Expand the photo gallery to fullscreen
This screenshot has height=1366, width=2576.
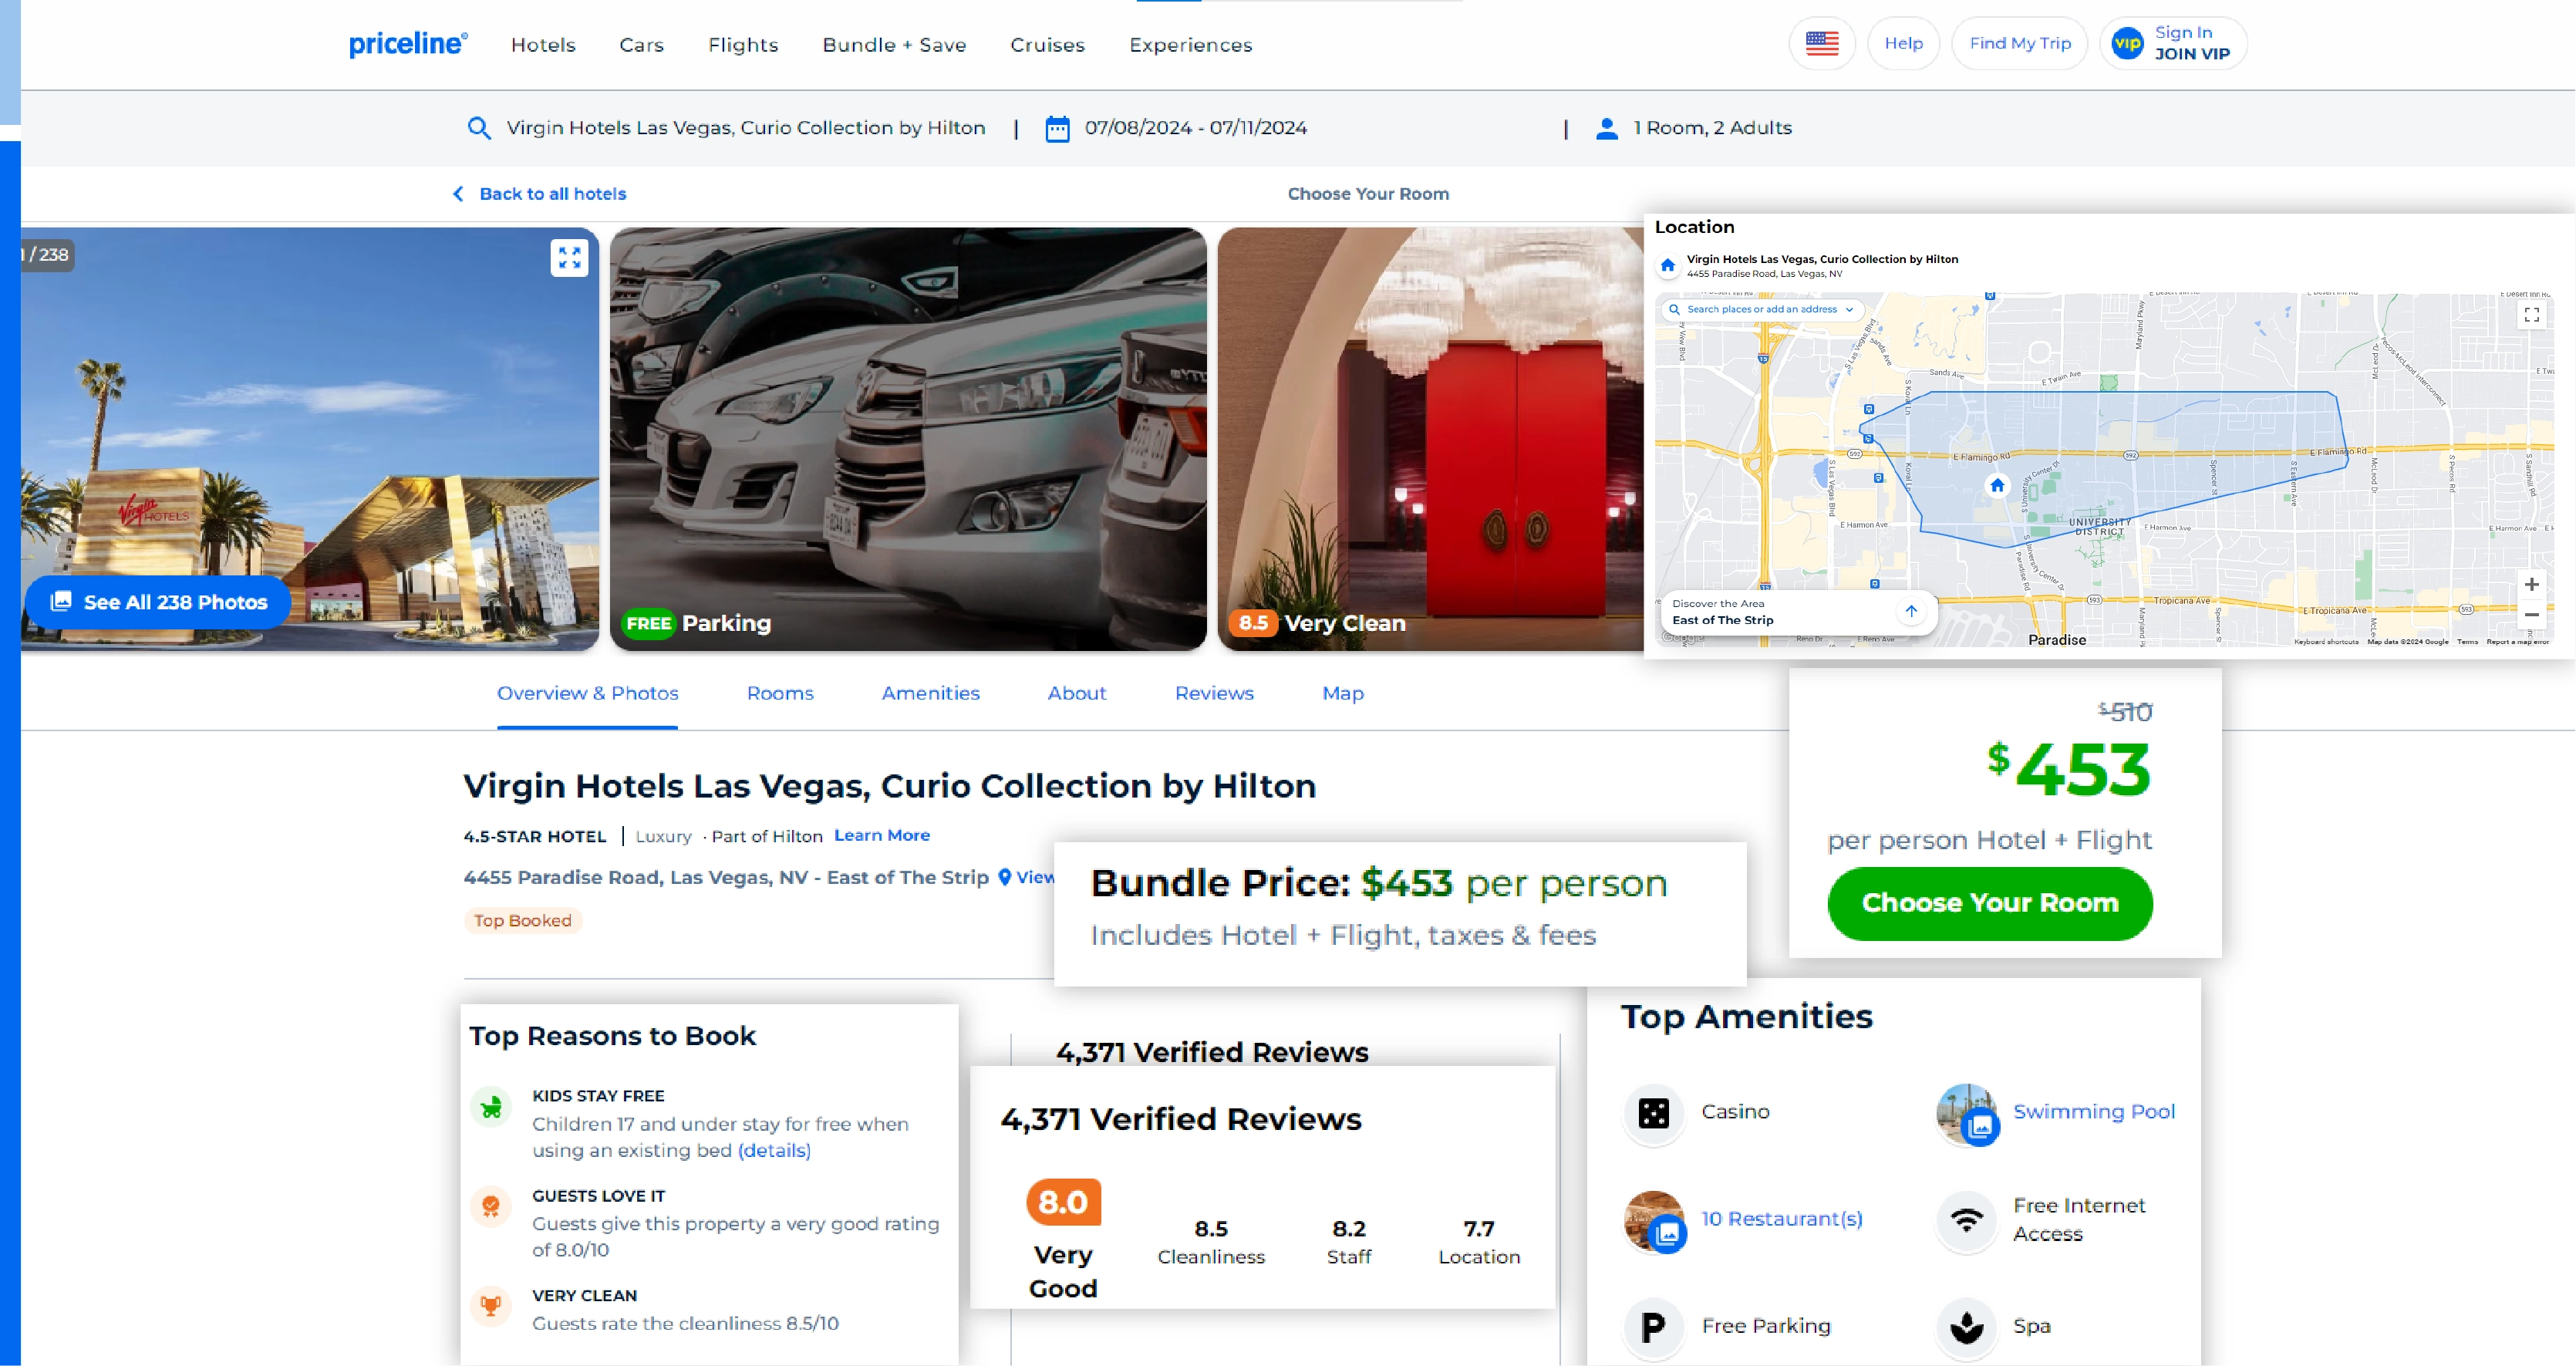point(569,258)
